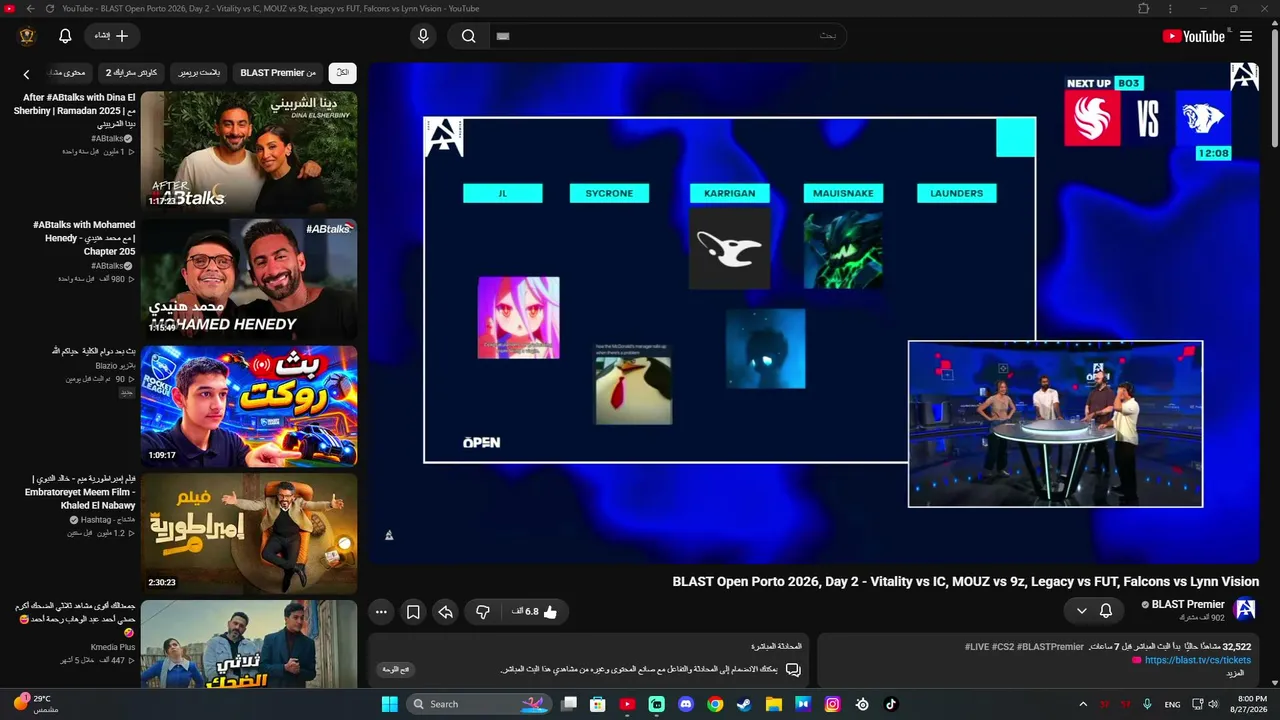Screen dimensions: 1280x720
Task: Open Discord from the taskbar
Action: 686,704
